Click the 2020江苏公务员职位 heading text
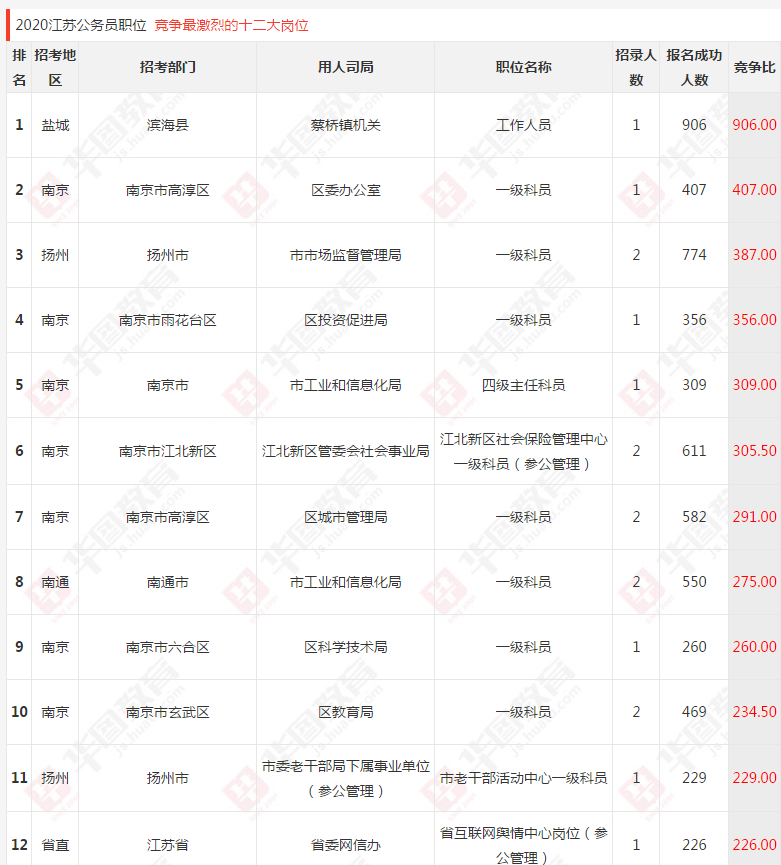The height and width of the screenshot is (865, 781). pyautogui.click(x=81, y=25)
